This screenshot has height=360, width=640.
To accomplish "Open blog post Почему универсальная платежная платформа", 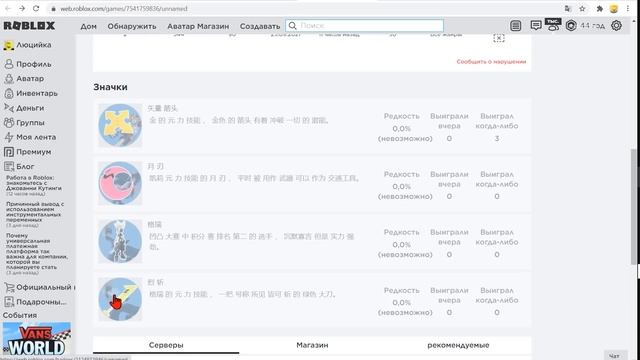I will (x=37, y=254).
